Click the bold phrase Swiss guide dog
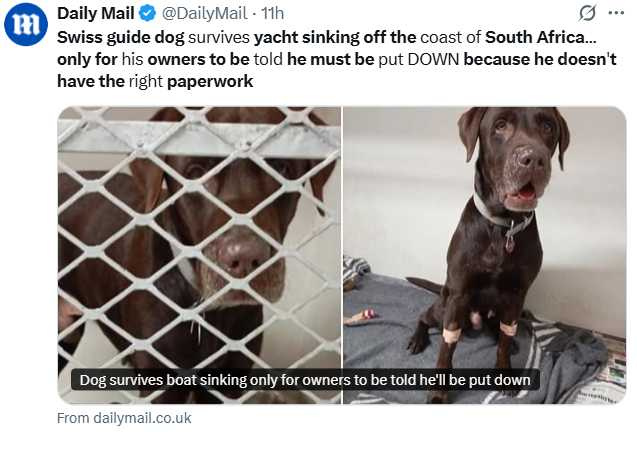The width and height of the screenshot is (637, 450). click(121, 37)
